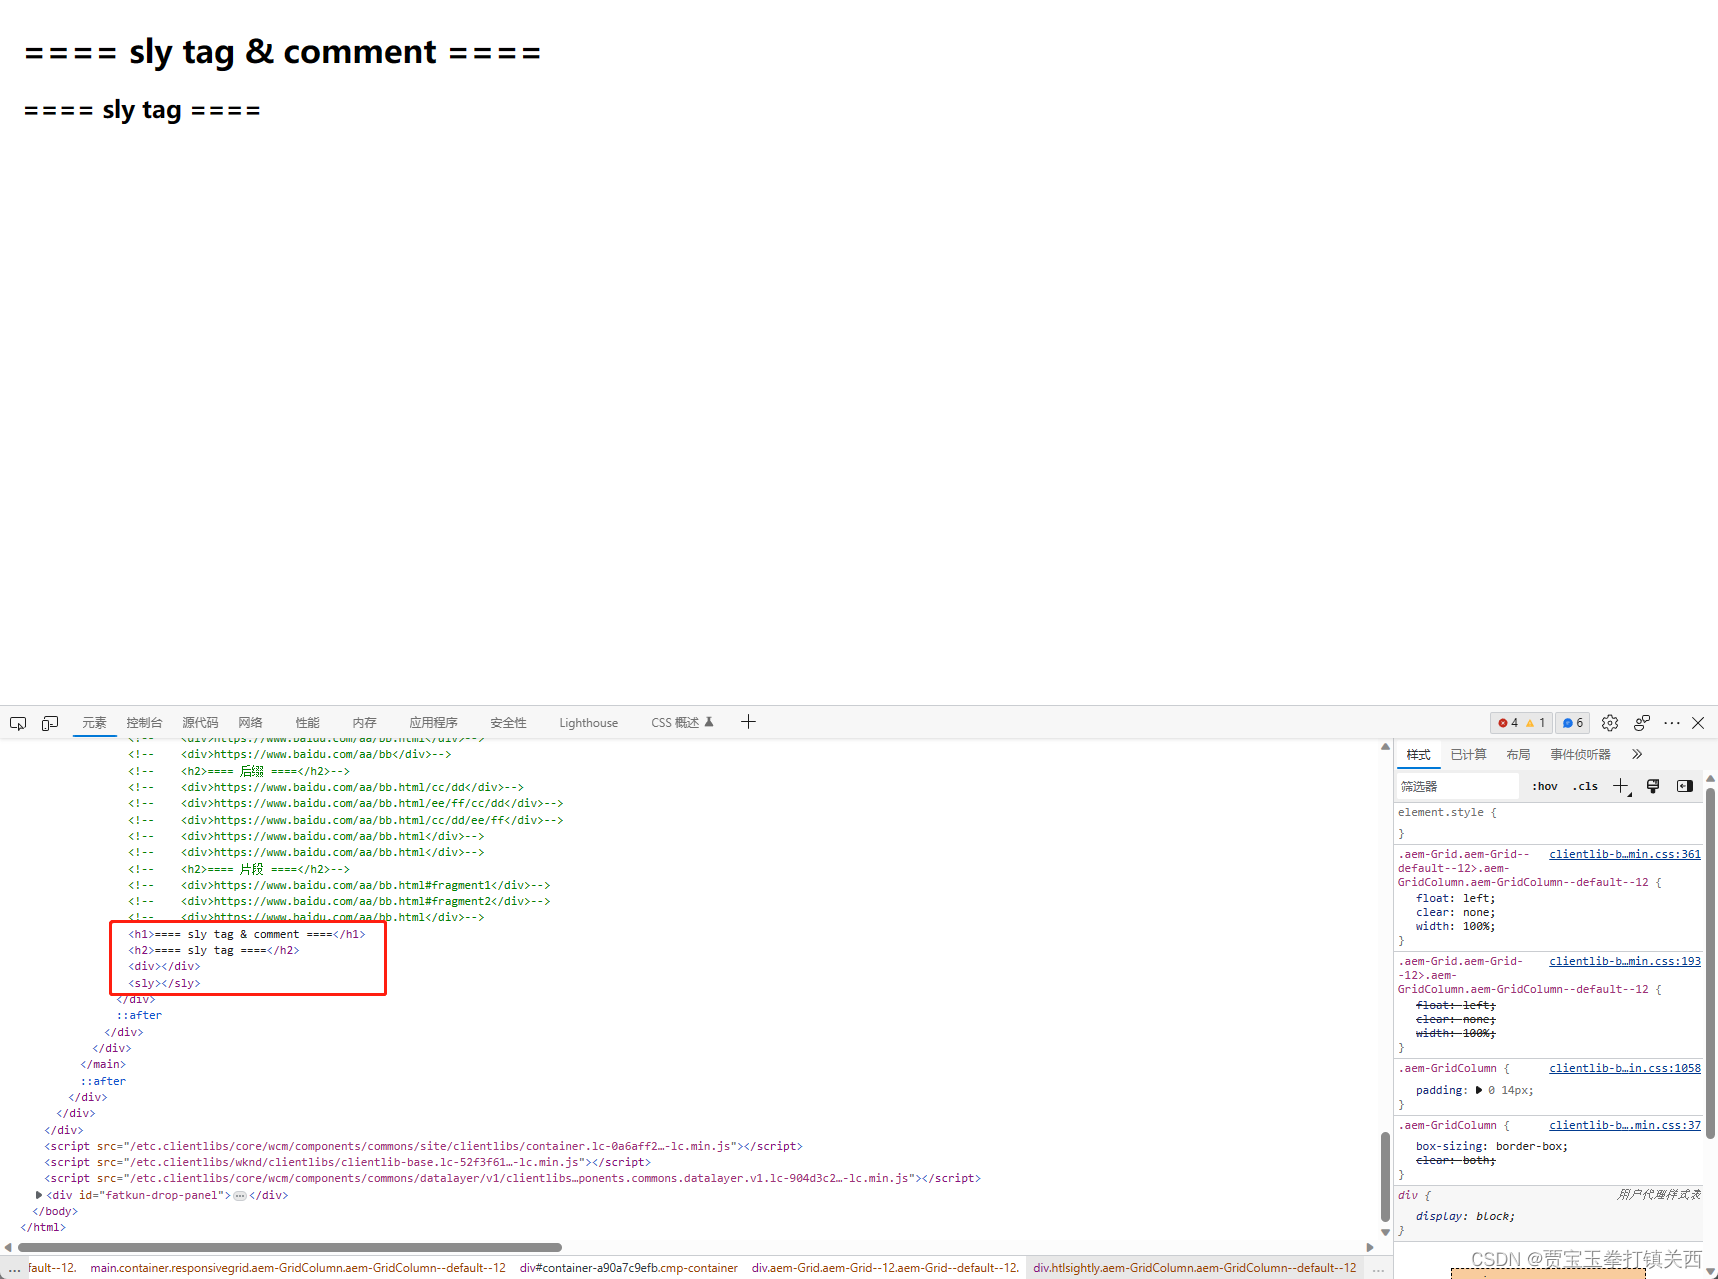Viewport: 1718px width, 1279px height.
Task: Select the </main> closing tag row
Action: 103,1065
